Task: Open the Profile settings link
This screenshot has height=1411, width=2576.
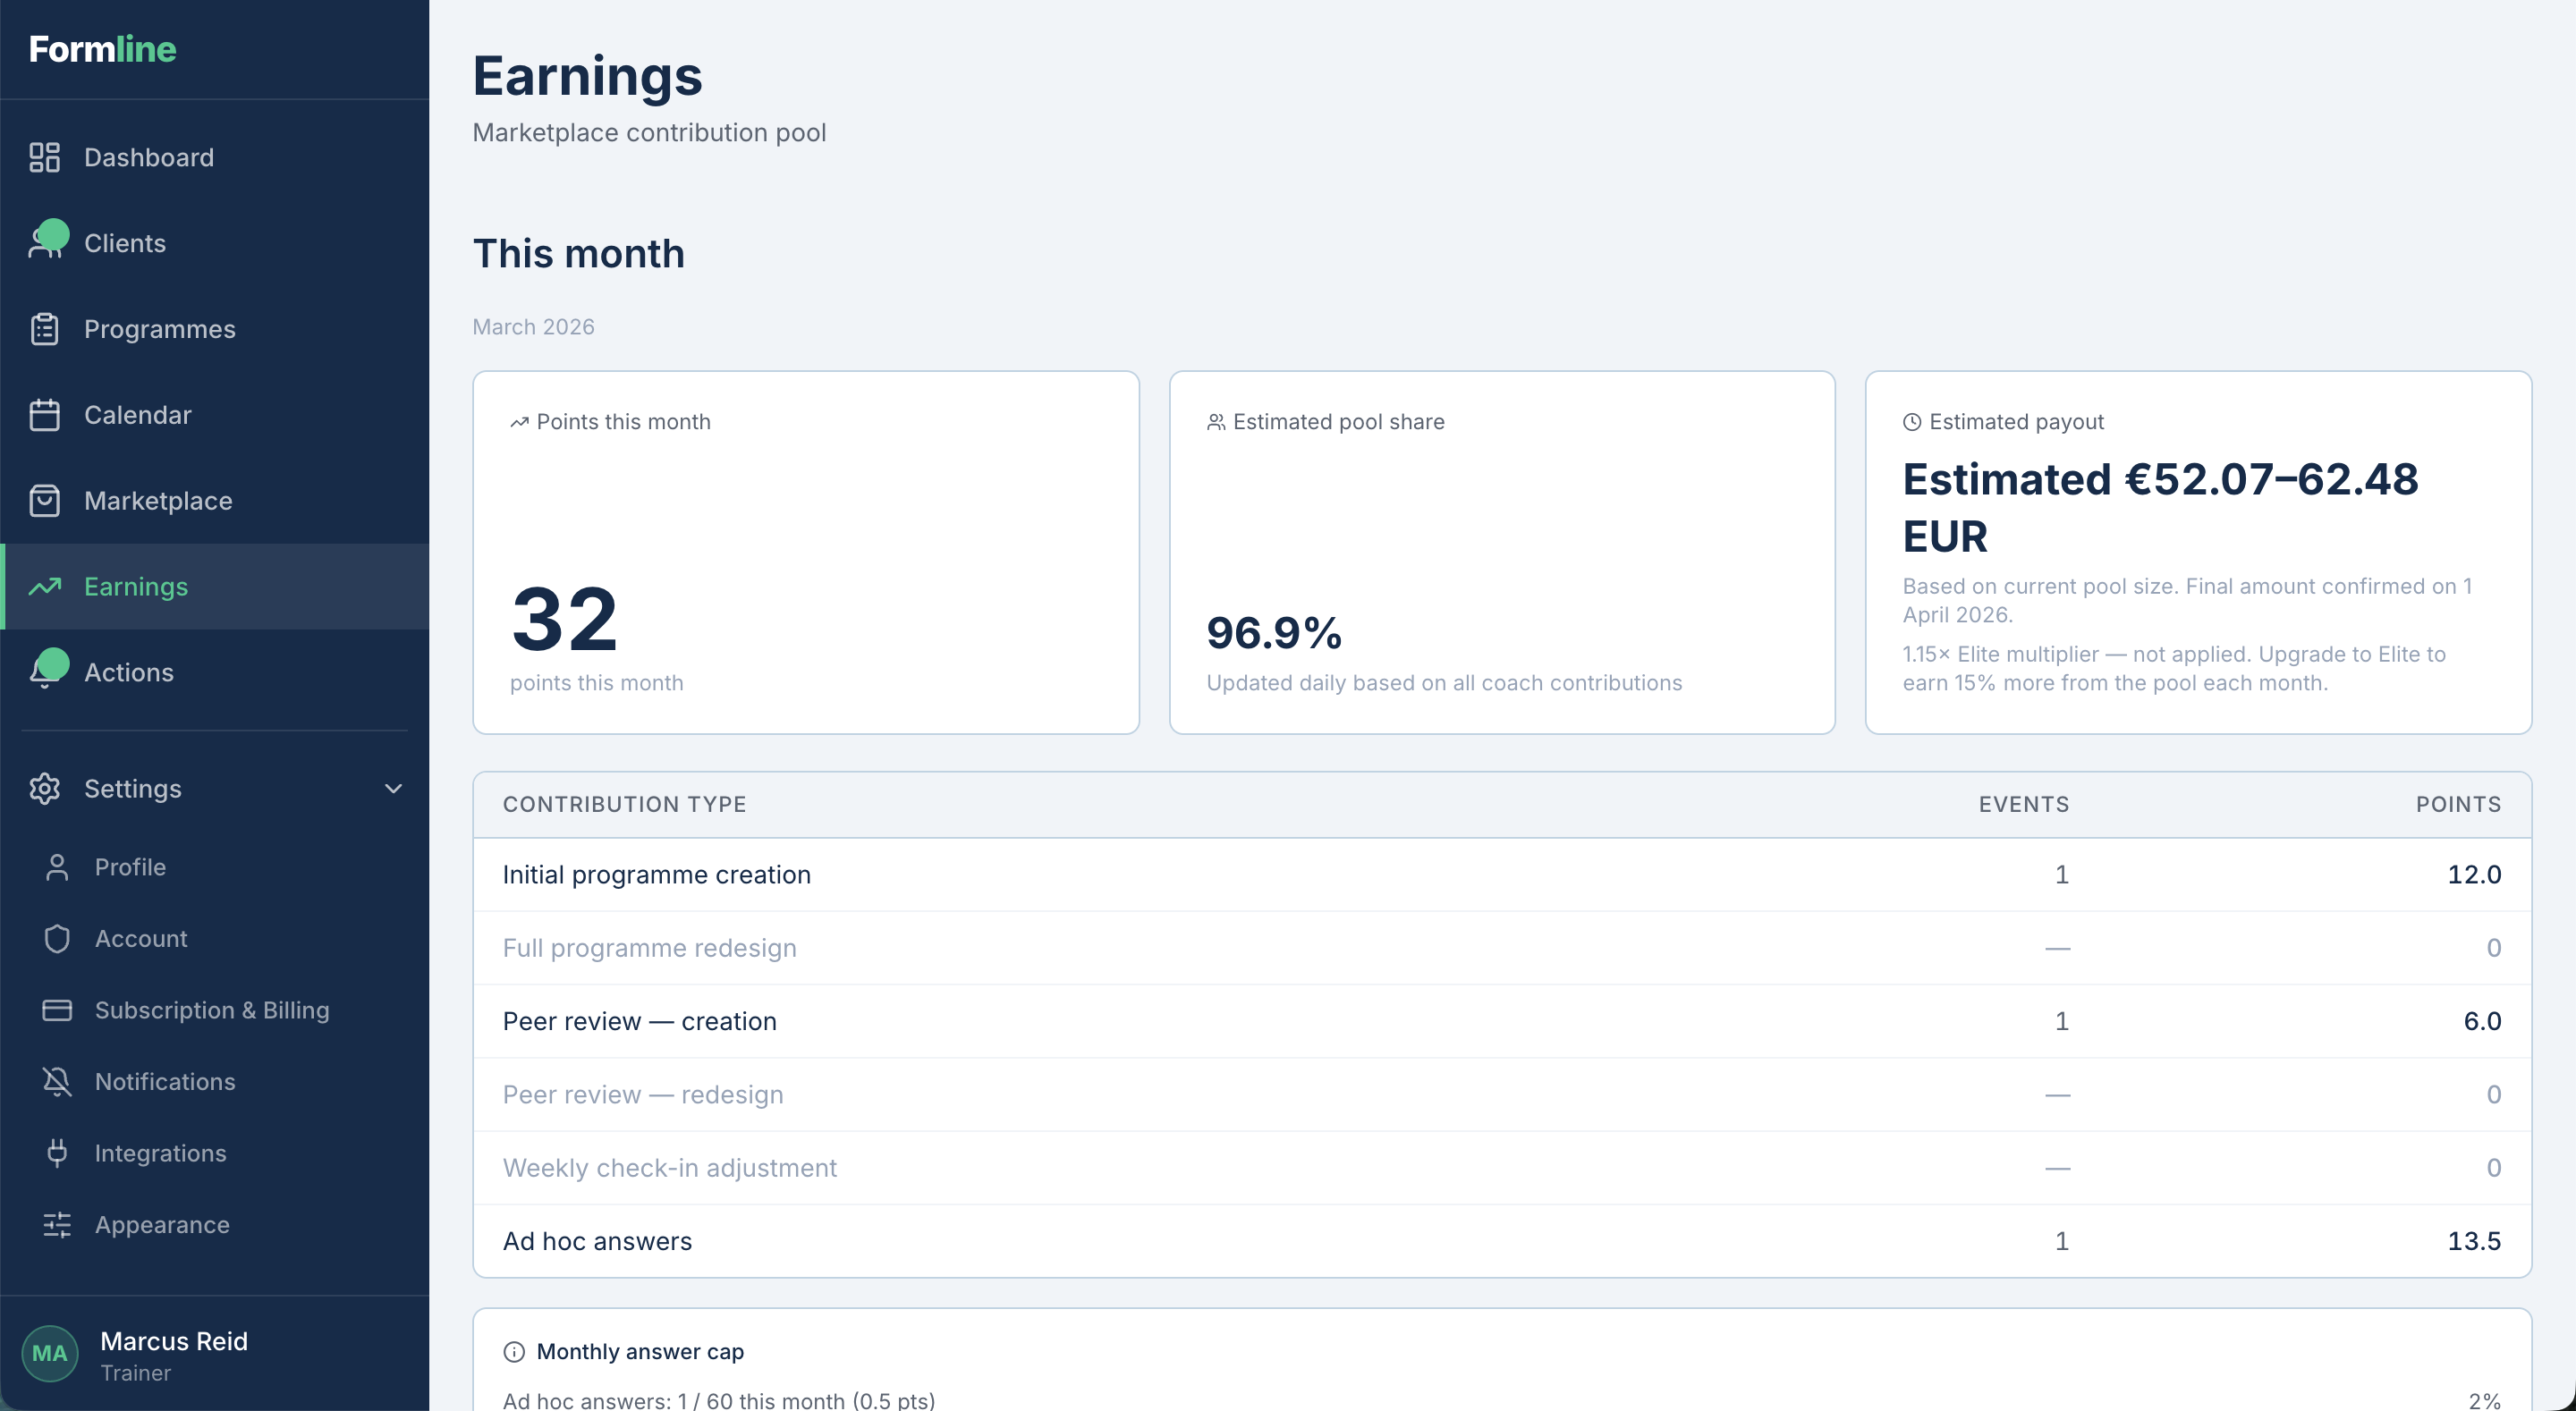Action: [x=130, y=867]
